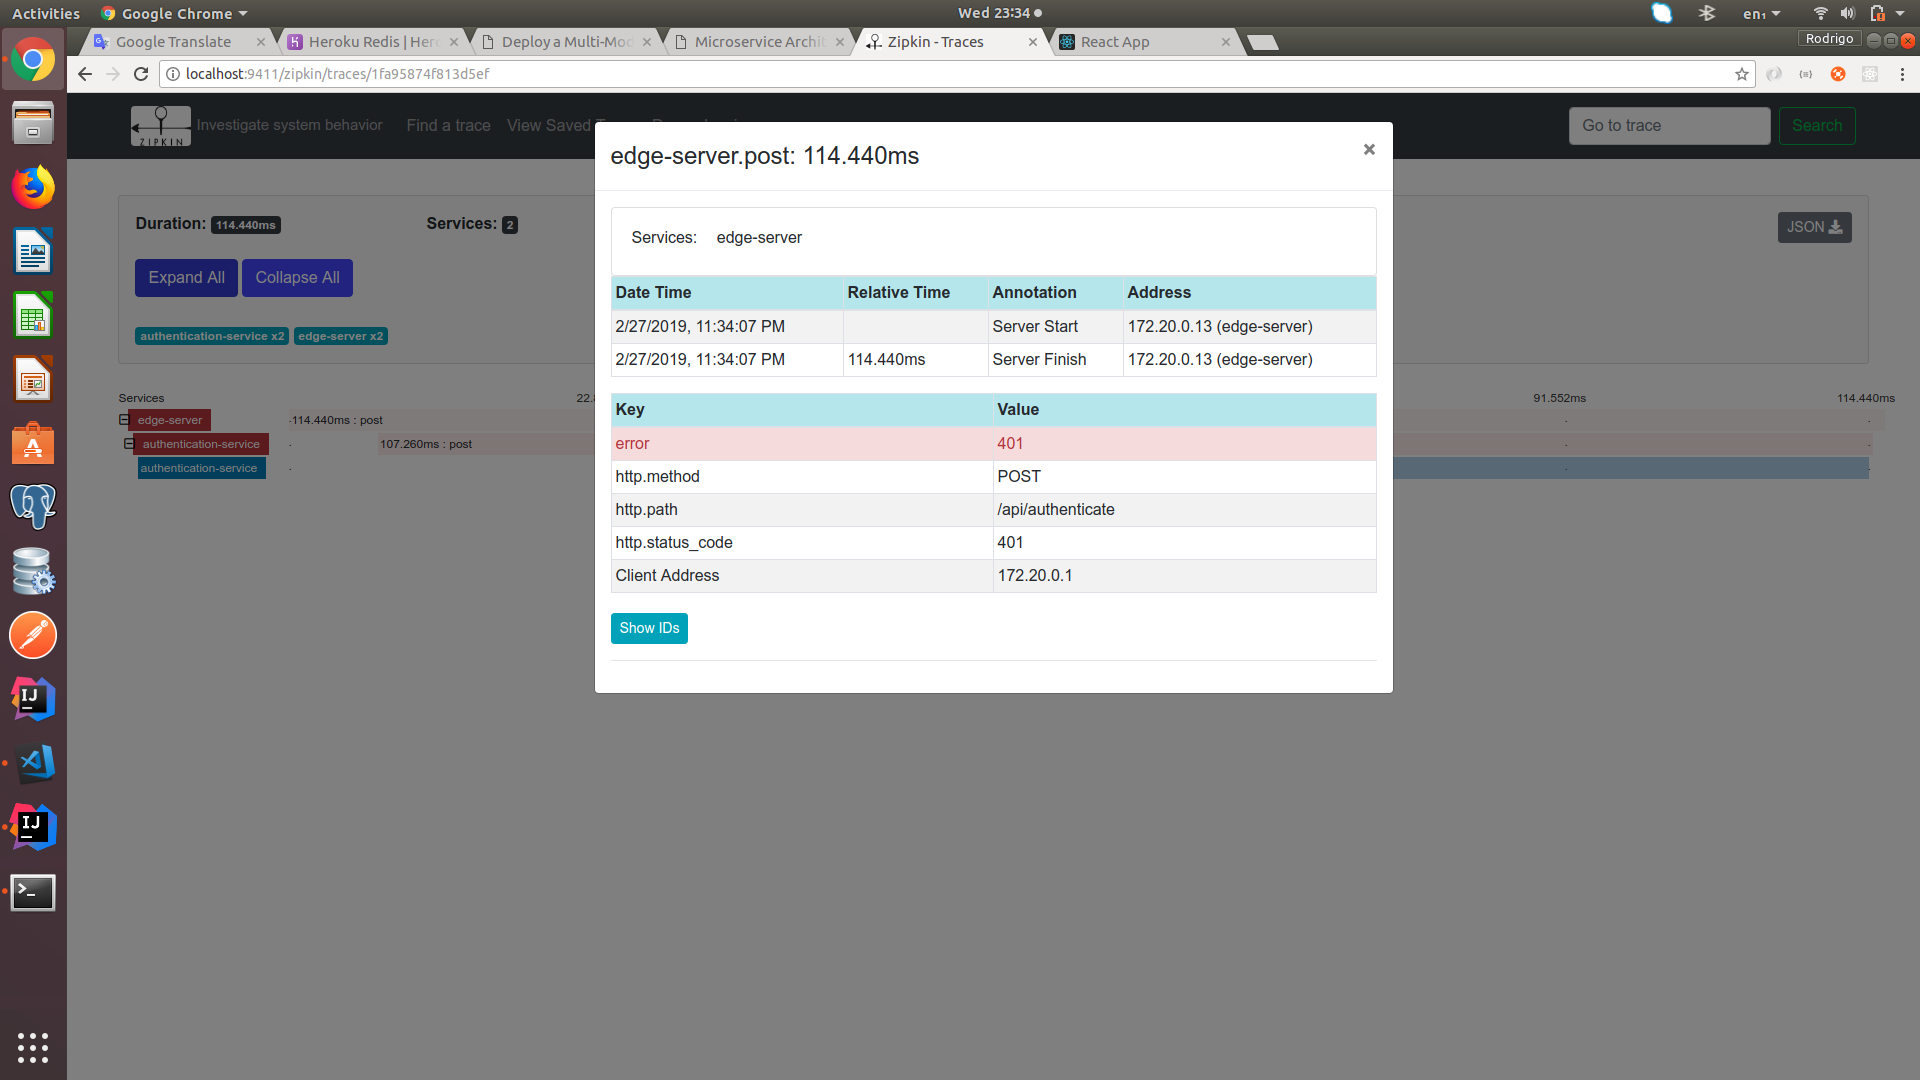Open the Terminal from the dock
The height and width of the screenshot is (1080, 1920).
point(33,892)
